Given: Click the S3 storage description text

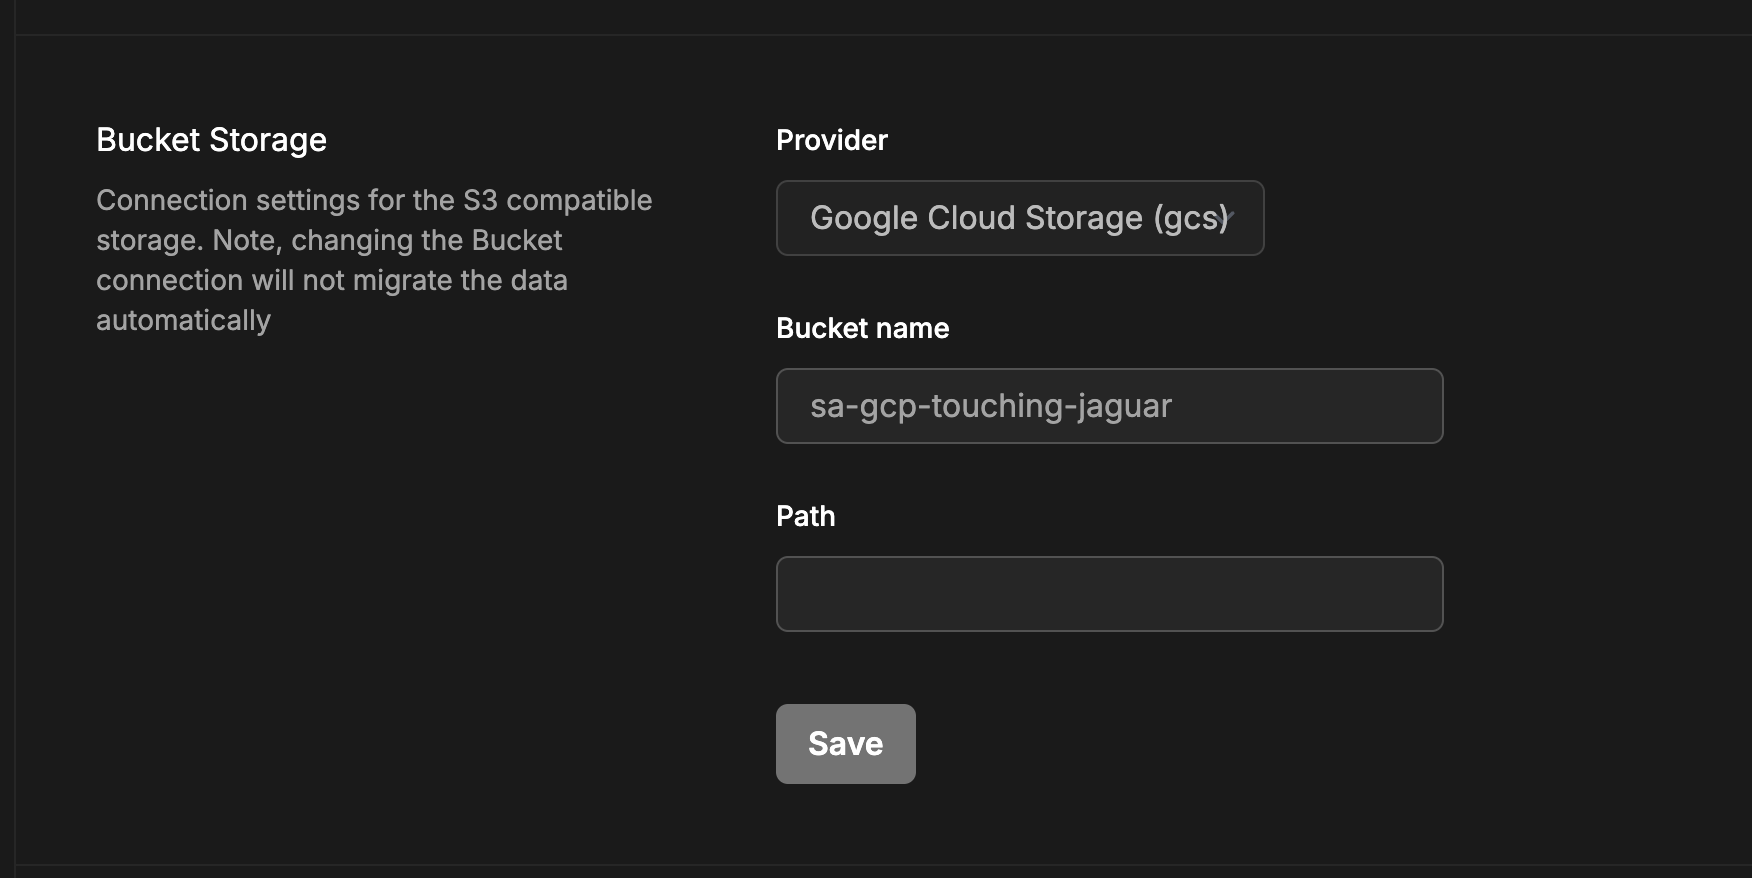Looking at the screenshot, I should pyautogui.click(x=373, y=260).
